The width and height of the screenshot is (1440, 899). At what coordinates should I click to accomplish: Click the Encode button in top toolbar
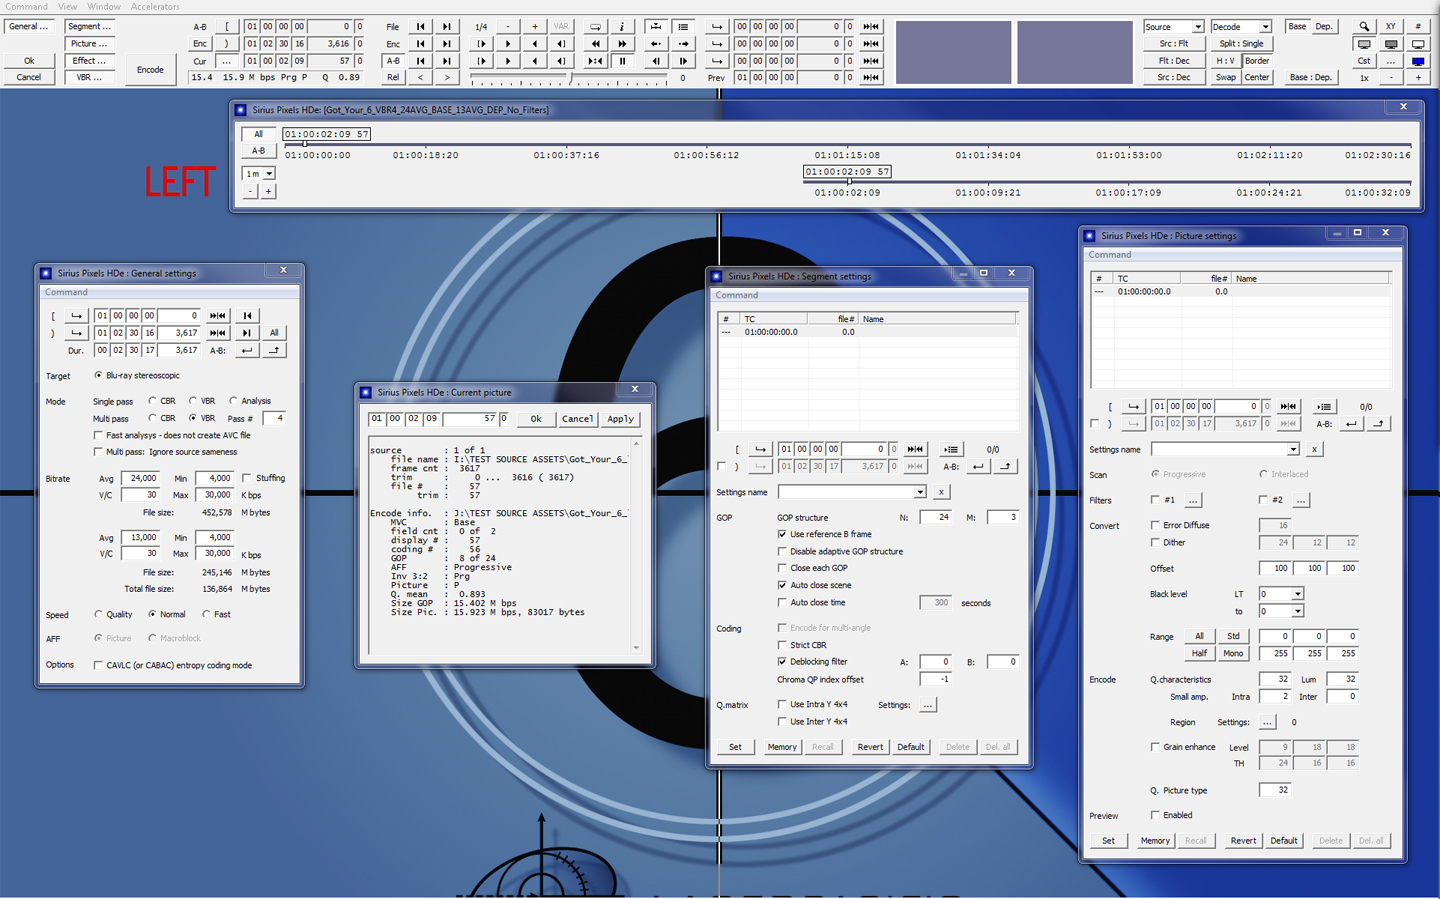(x=150, y=70)
